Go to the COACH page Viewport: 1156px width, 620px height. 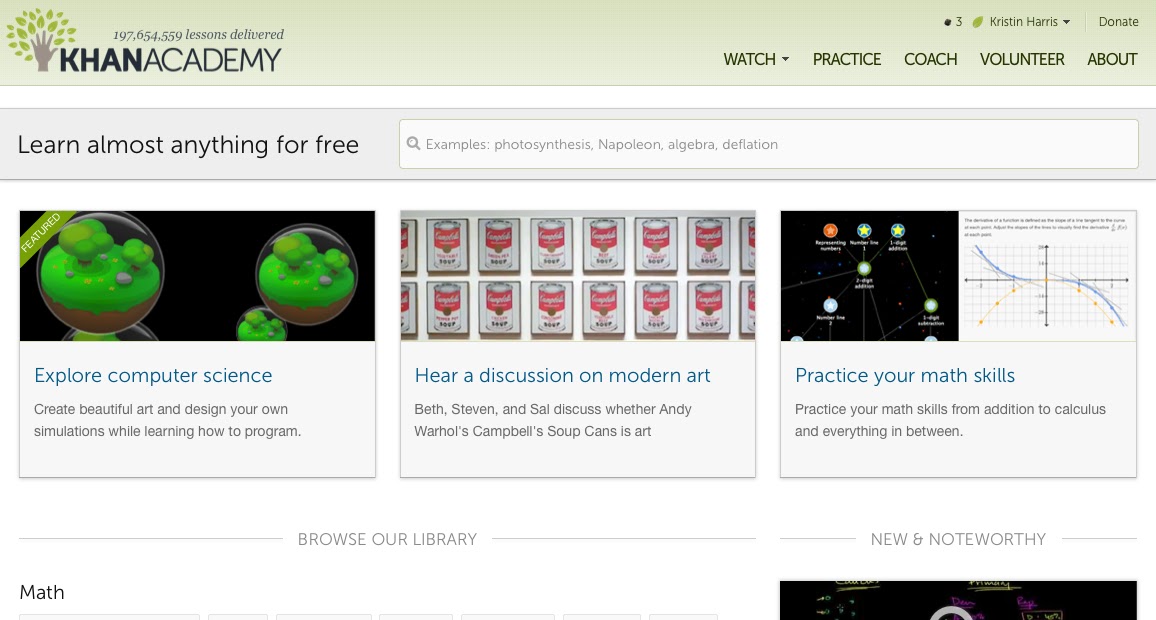click(930, 60)
